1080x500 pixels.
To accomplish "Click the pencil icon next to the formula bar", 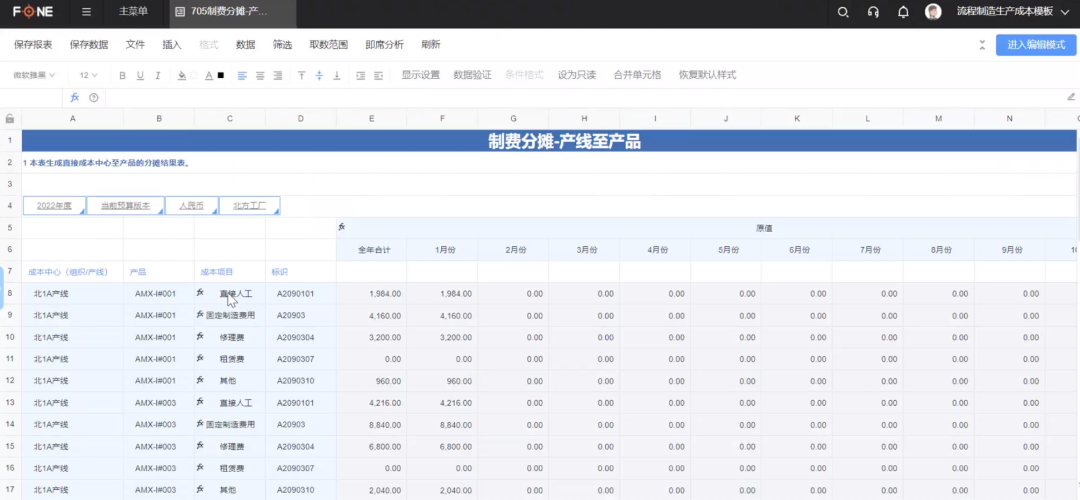I will (1071, 97).
